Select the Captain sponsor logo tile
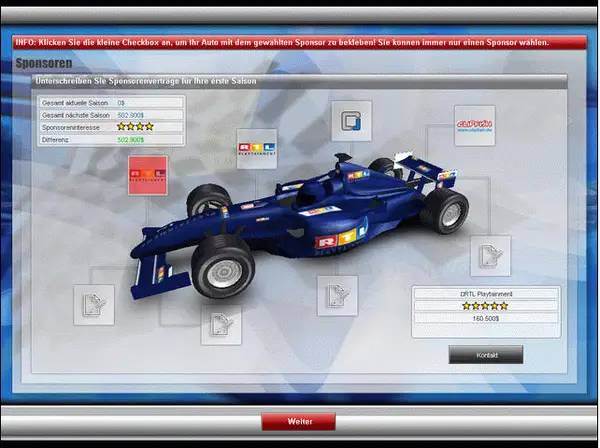 point(474,125)
